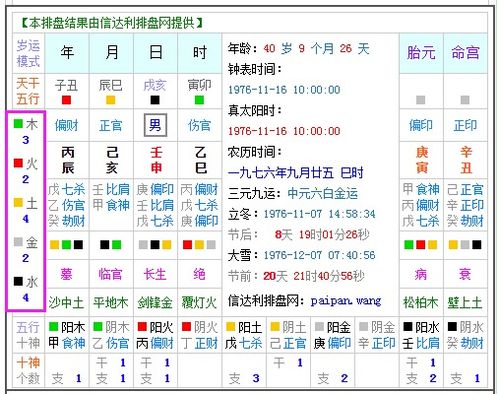Image resolution: width=499 pixels, height=394 pixels.
Task: Select the 乙巳 hour pillar
Action: click(x=201, y=161)
